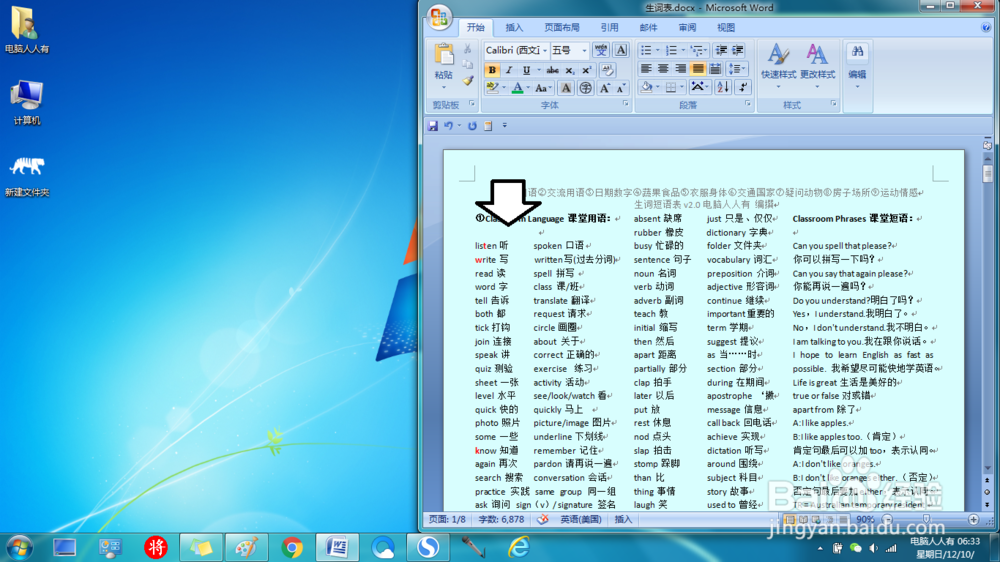Screen dimensions: 1000x562
Task: Open the bullets list dropdown arrow
Action: pos(657,50)
